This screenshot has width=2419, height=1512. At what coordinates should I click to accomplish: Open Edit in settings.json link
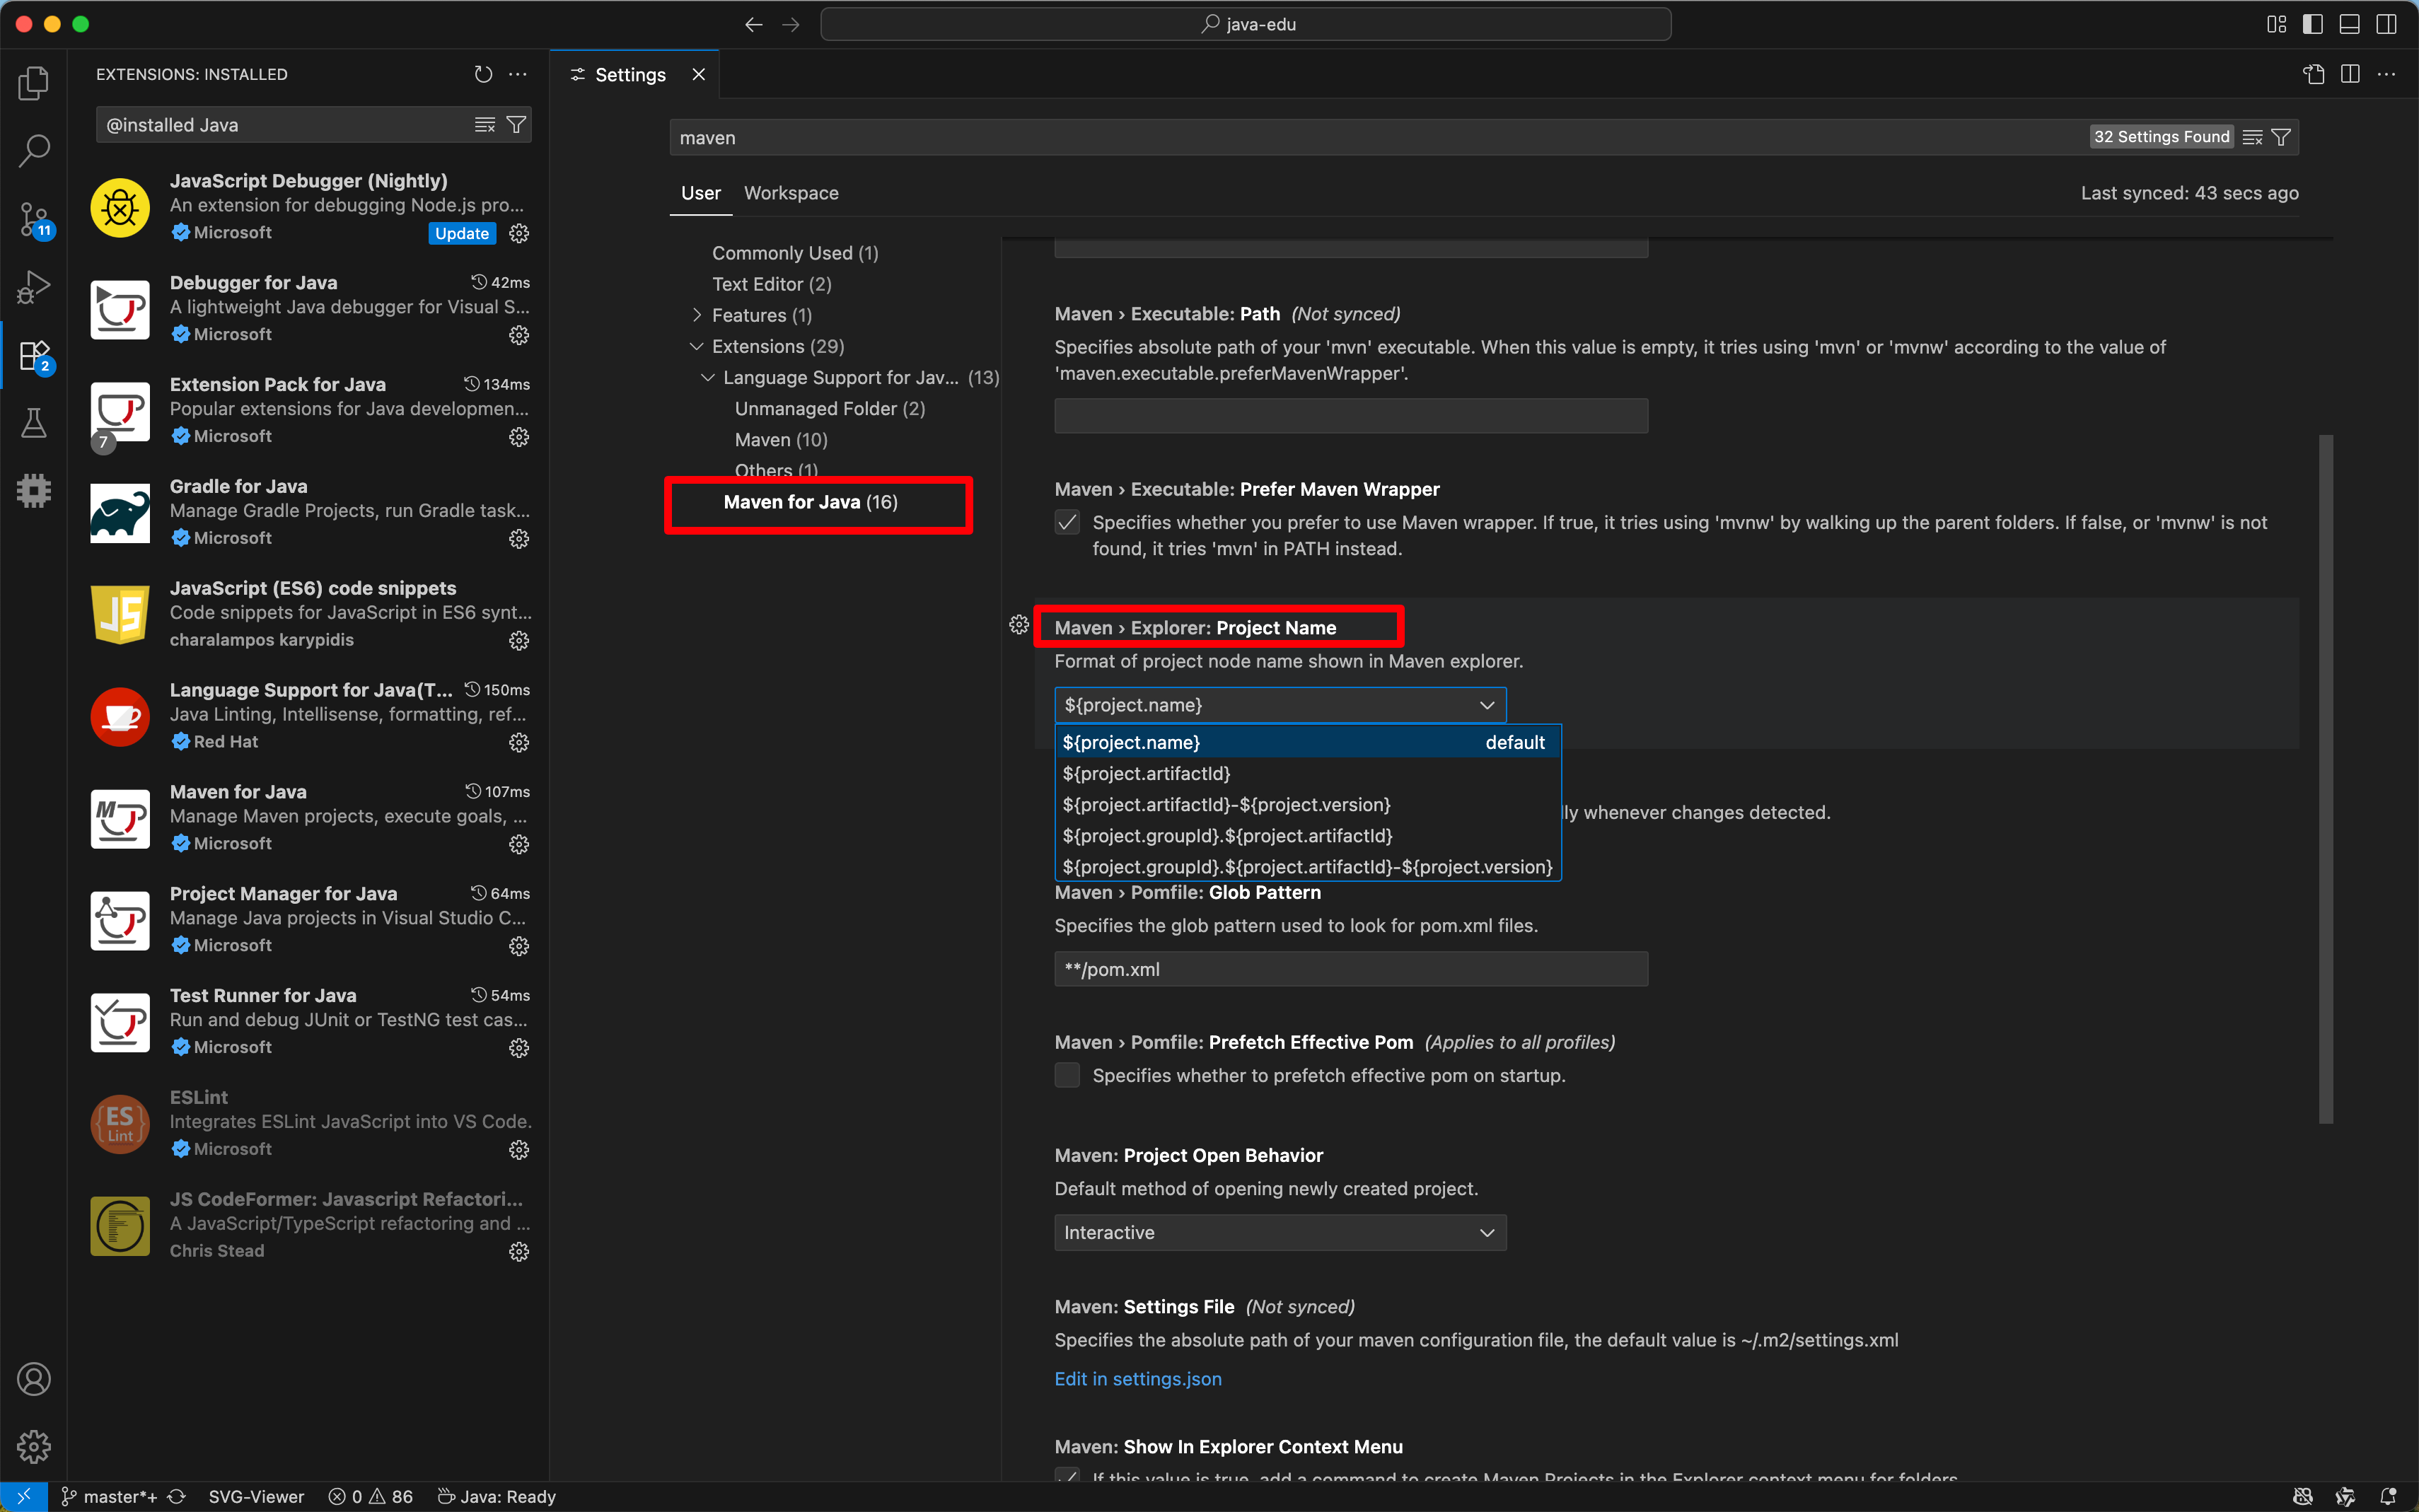pos(1138,1379)
